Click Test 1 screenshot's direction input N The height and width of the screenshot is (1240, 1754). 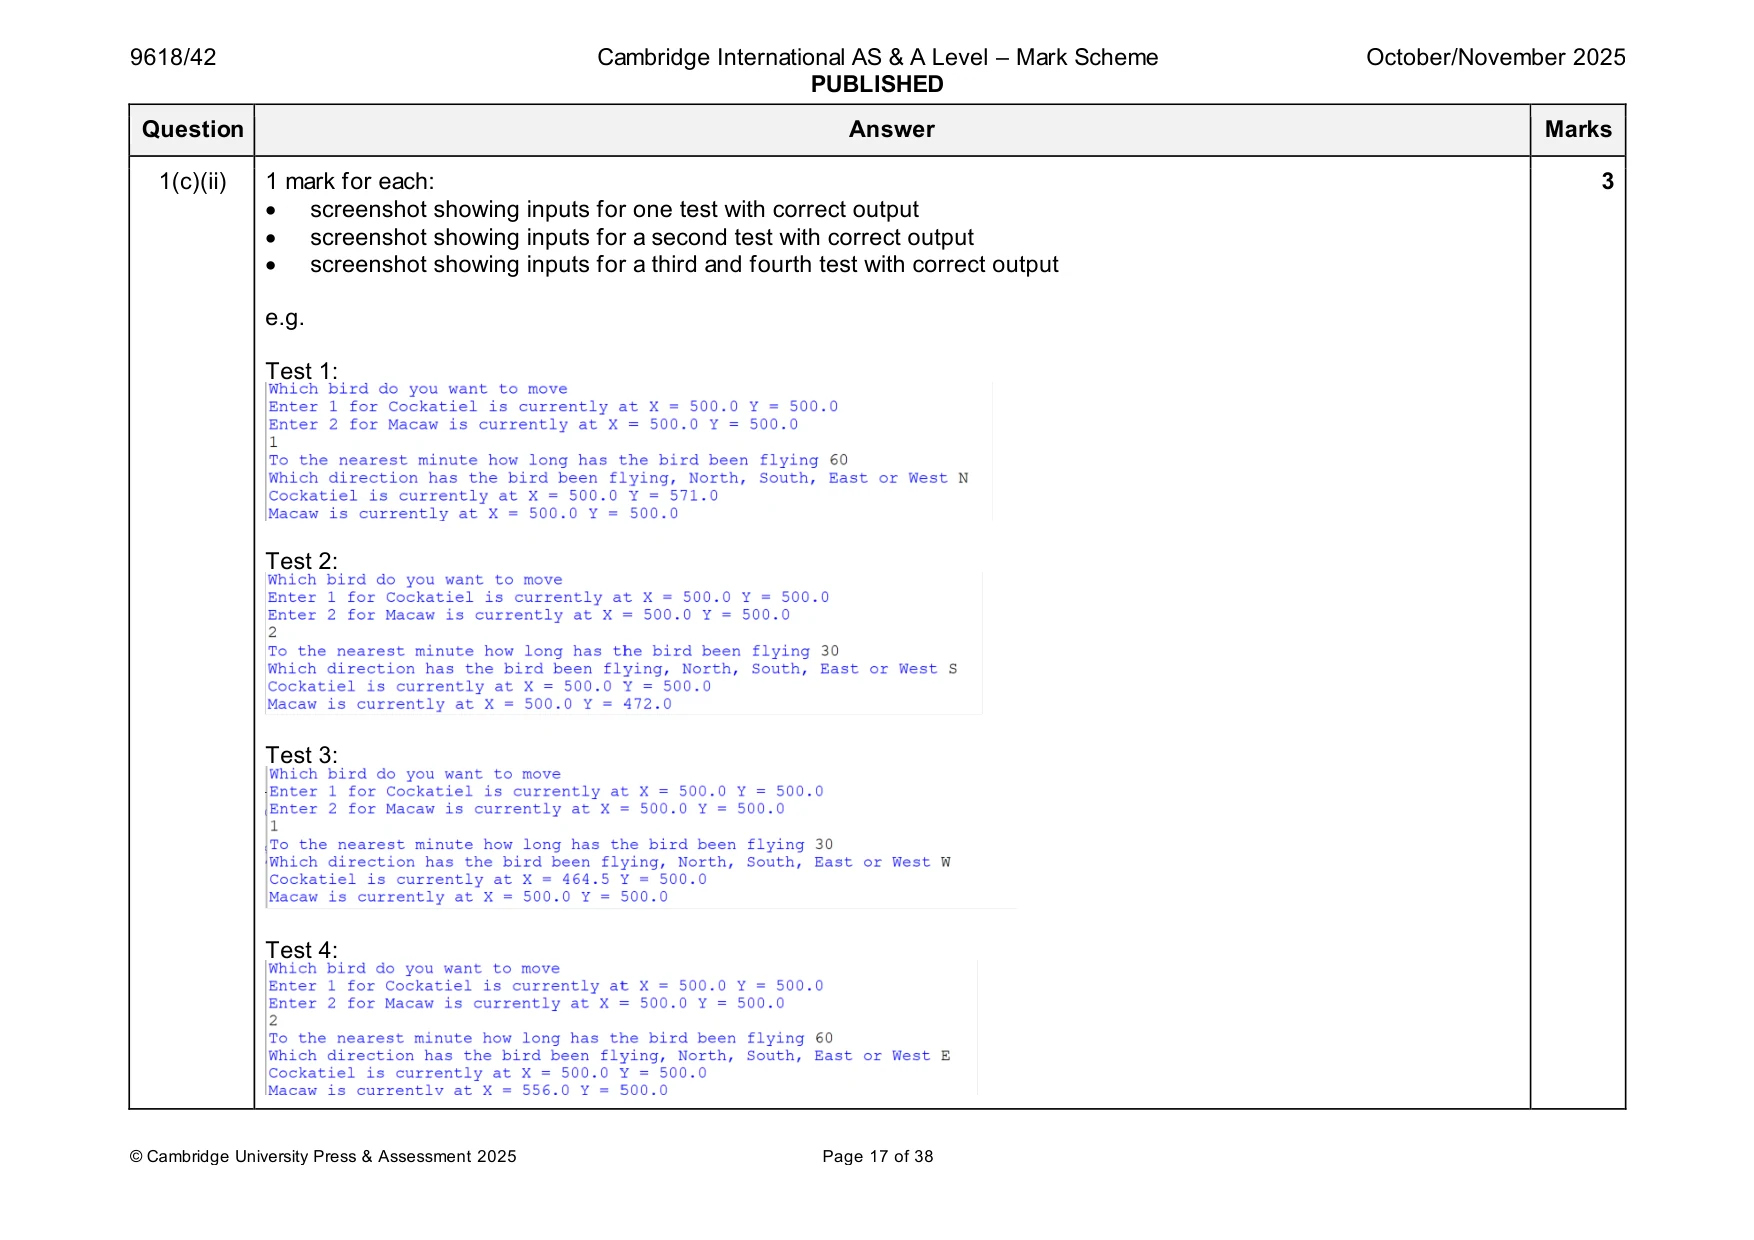963,478
